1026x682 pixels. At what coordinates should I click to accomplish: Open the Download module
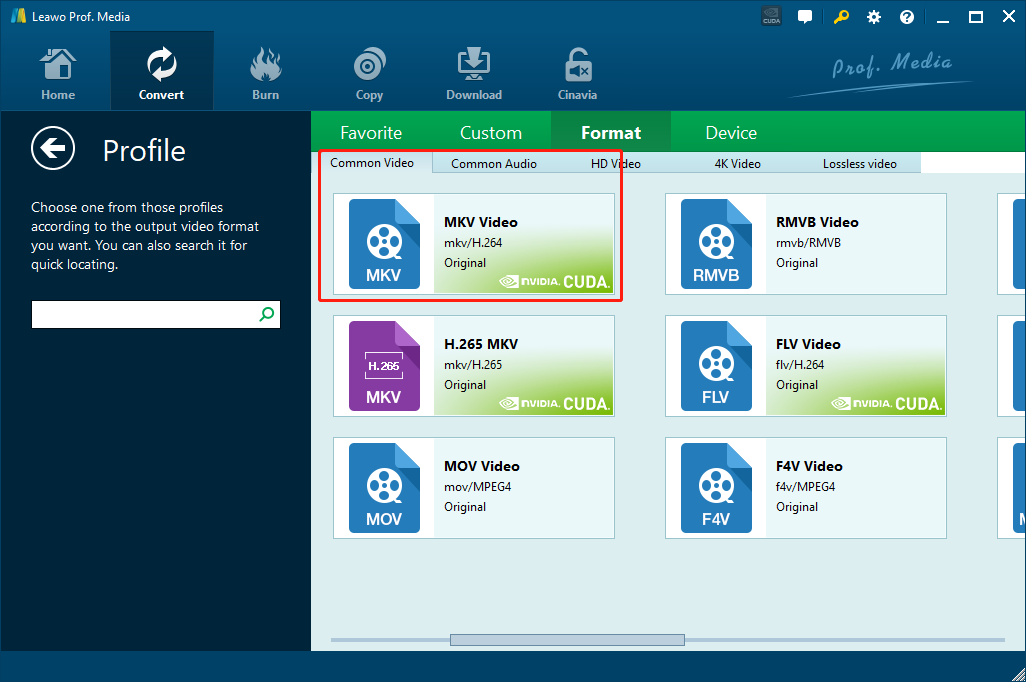pos(473,74)
